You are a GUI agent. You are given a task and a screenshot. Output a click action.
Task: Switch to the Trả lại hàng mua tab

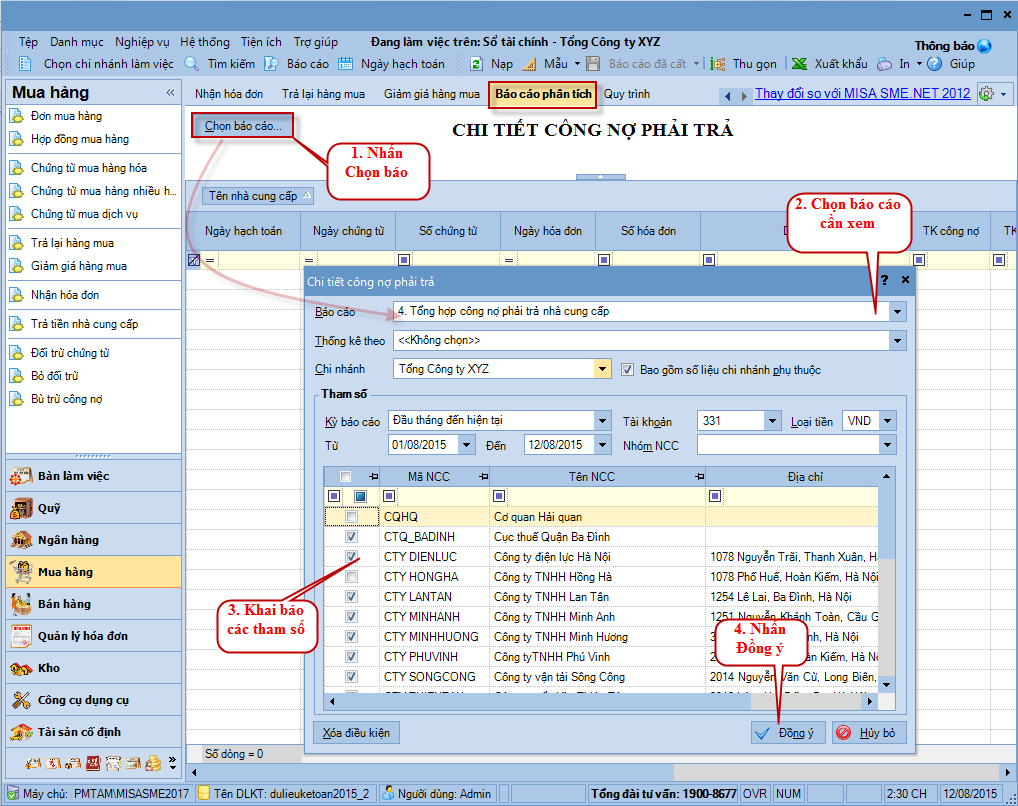pyautogui.click(x=323, y=94)
